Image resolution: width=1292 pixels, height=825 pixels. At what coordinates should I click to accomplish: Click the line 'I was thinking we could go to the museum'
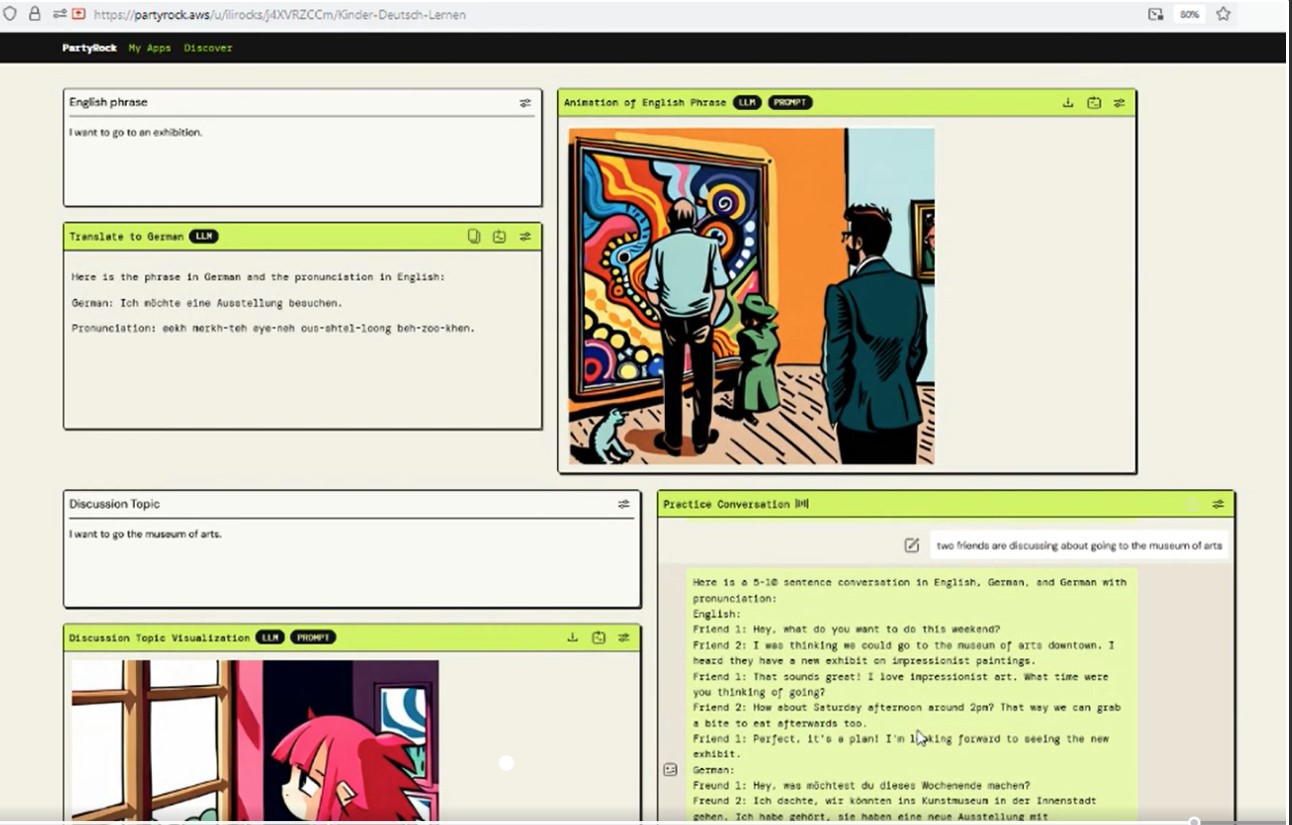[903, 653]
